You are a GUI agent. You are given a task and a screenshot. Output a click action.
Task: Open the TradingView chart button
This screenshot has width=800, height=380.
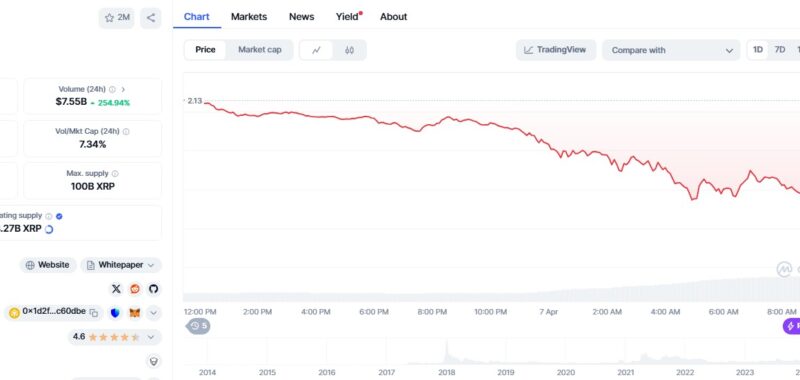556,50
